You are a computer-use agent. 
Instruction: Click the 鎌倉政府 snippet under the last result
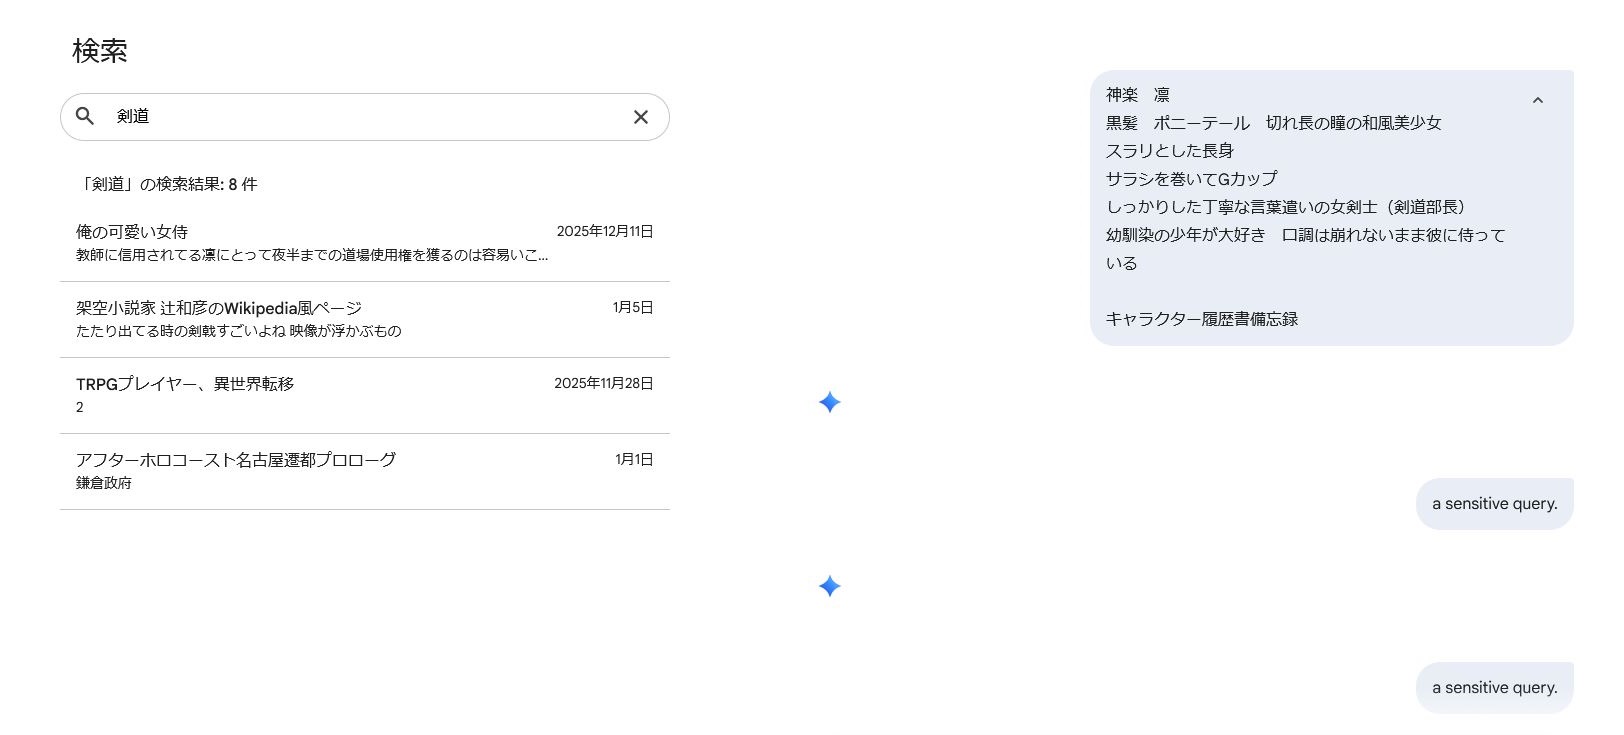coord(104,483)
